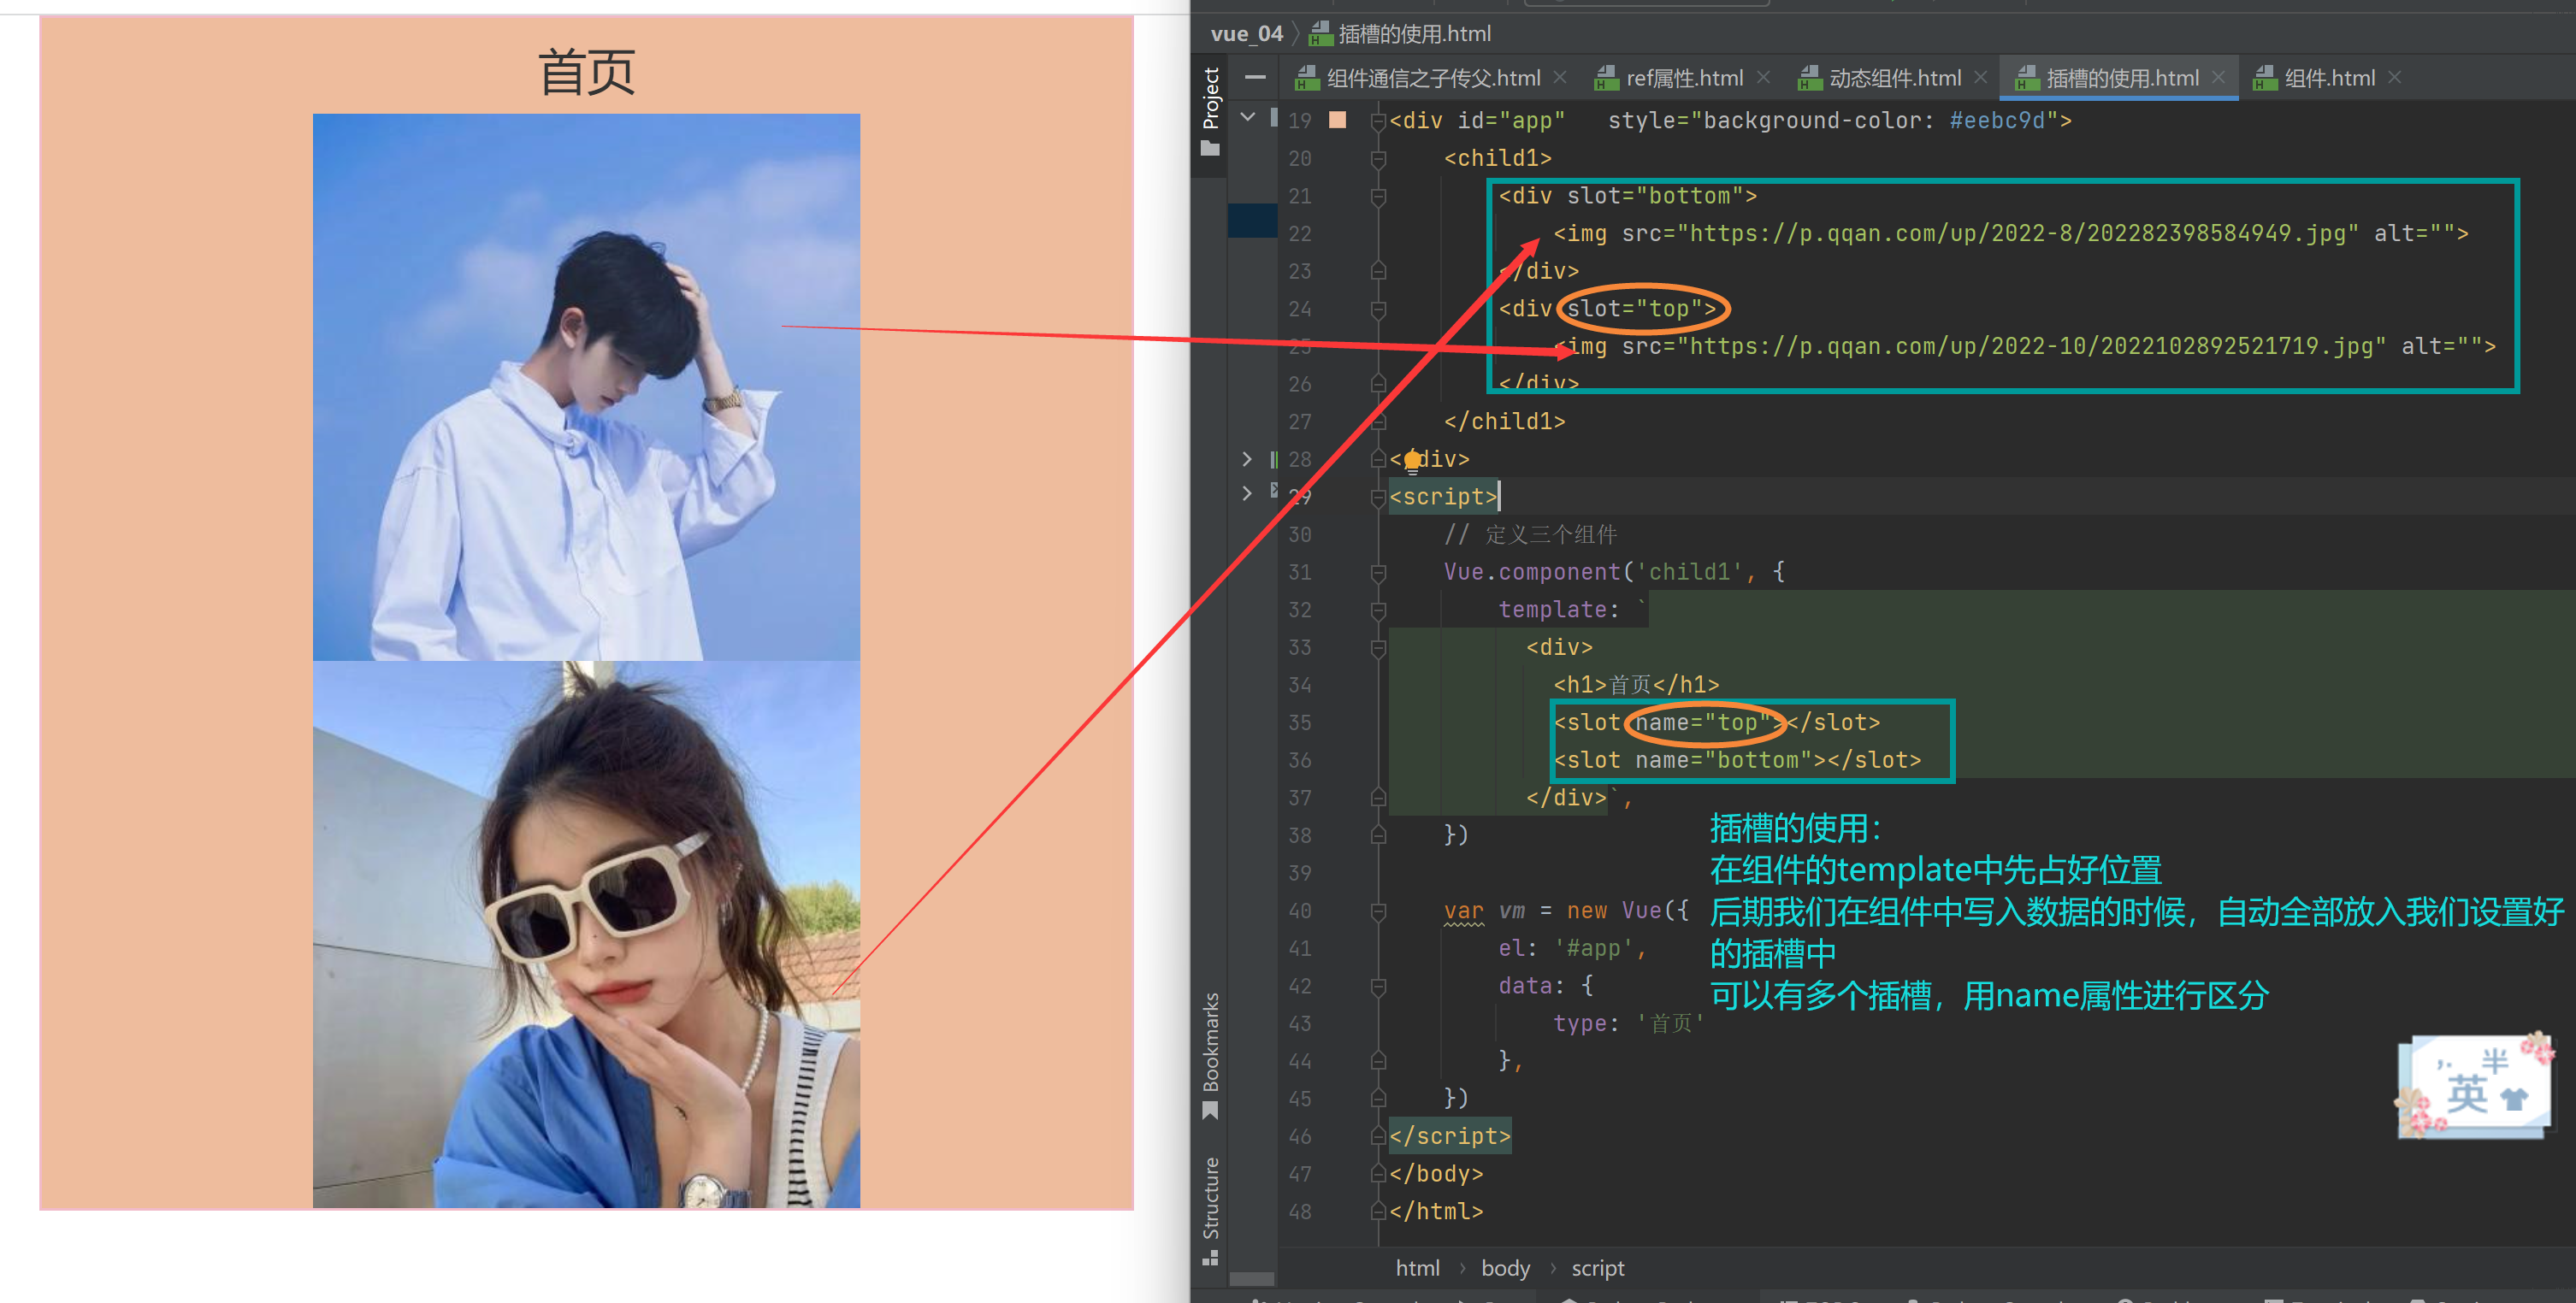2576x1303 pixels.
Task: Click the body breadcrumb
Action: pos(1505,1268)
